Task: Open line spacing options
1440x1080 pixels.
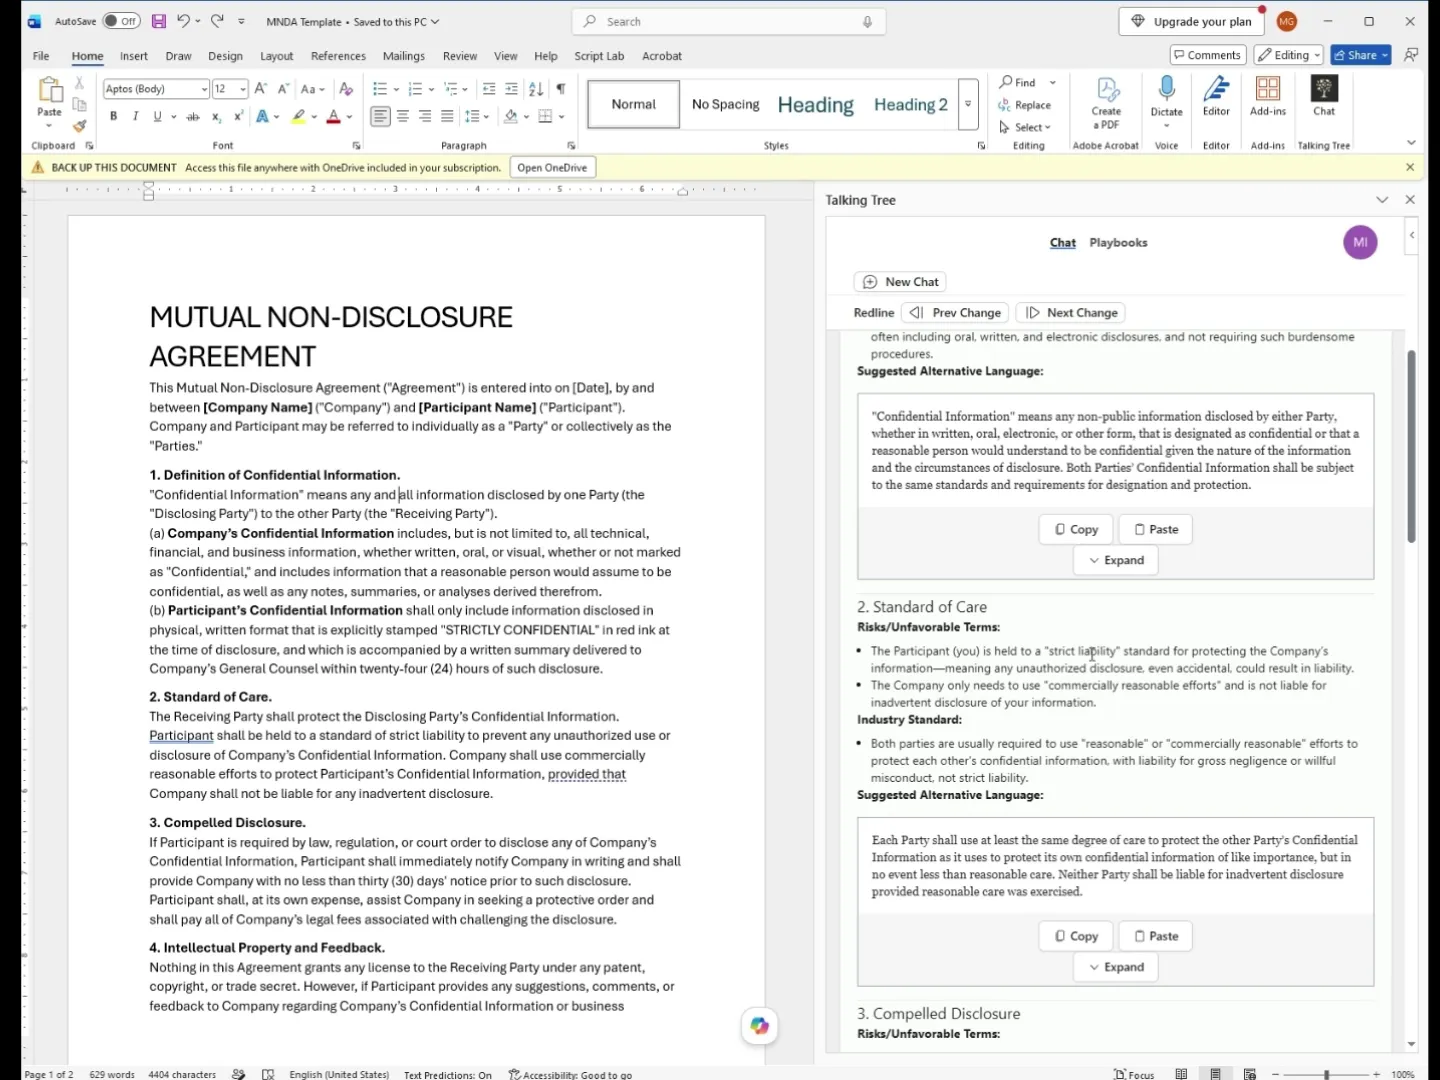Action: click(476, 117)
